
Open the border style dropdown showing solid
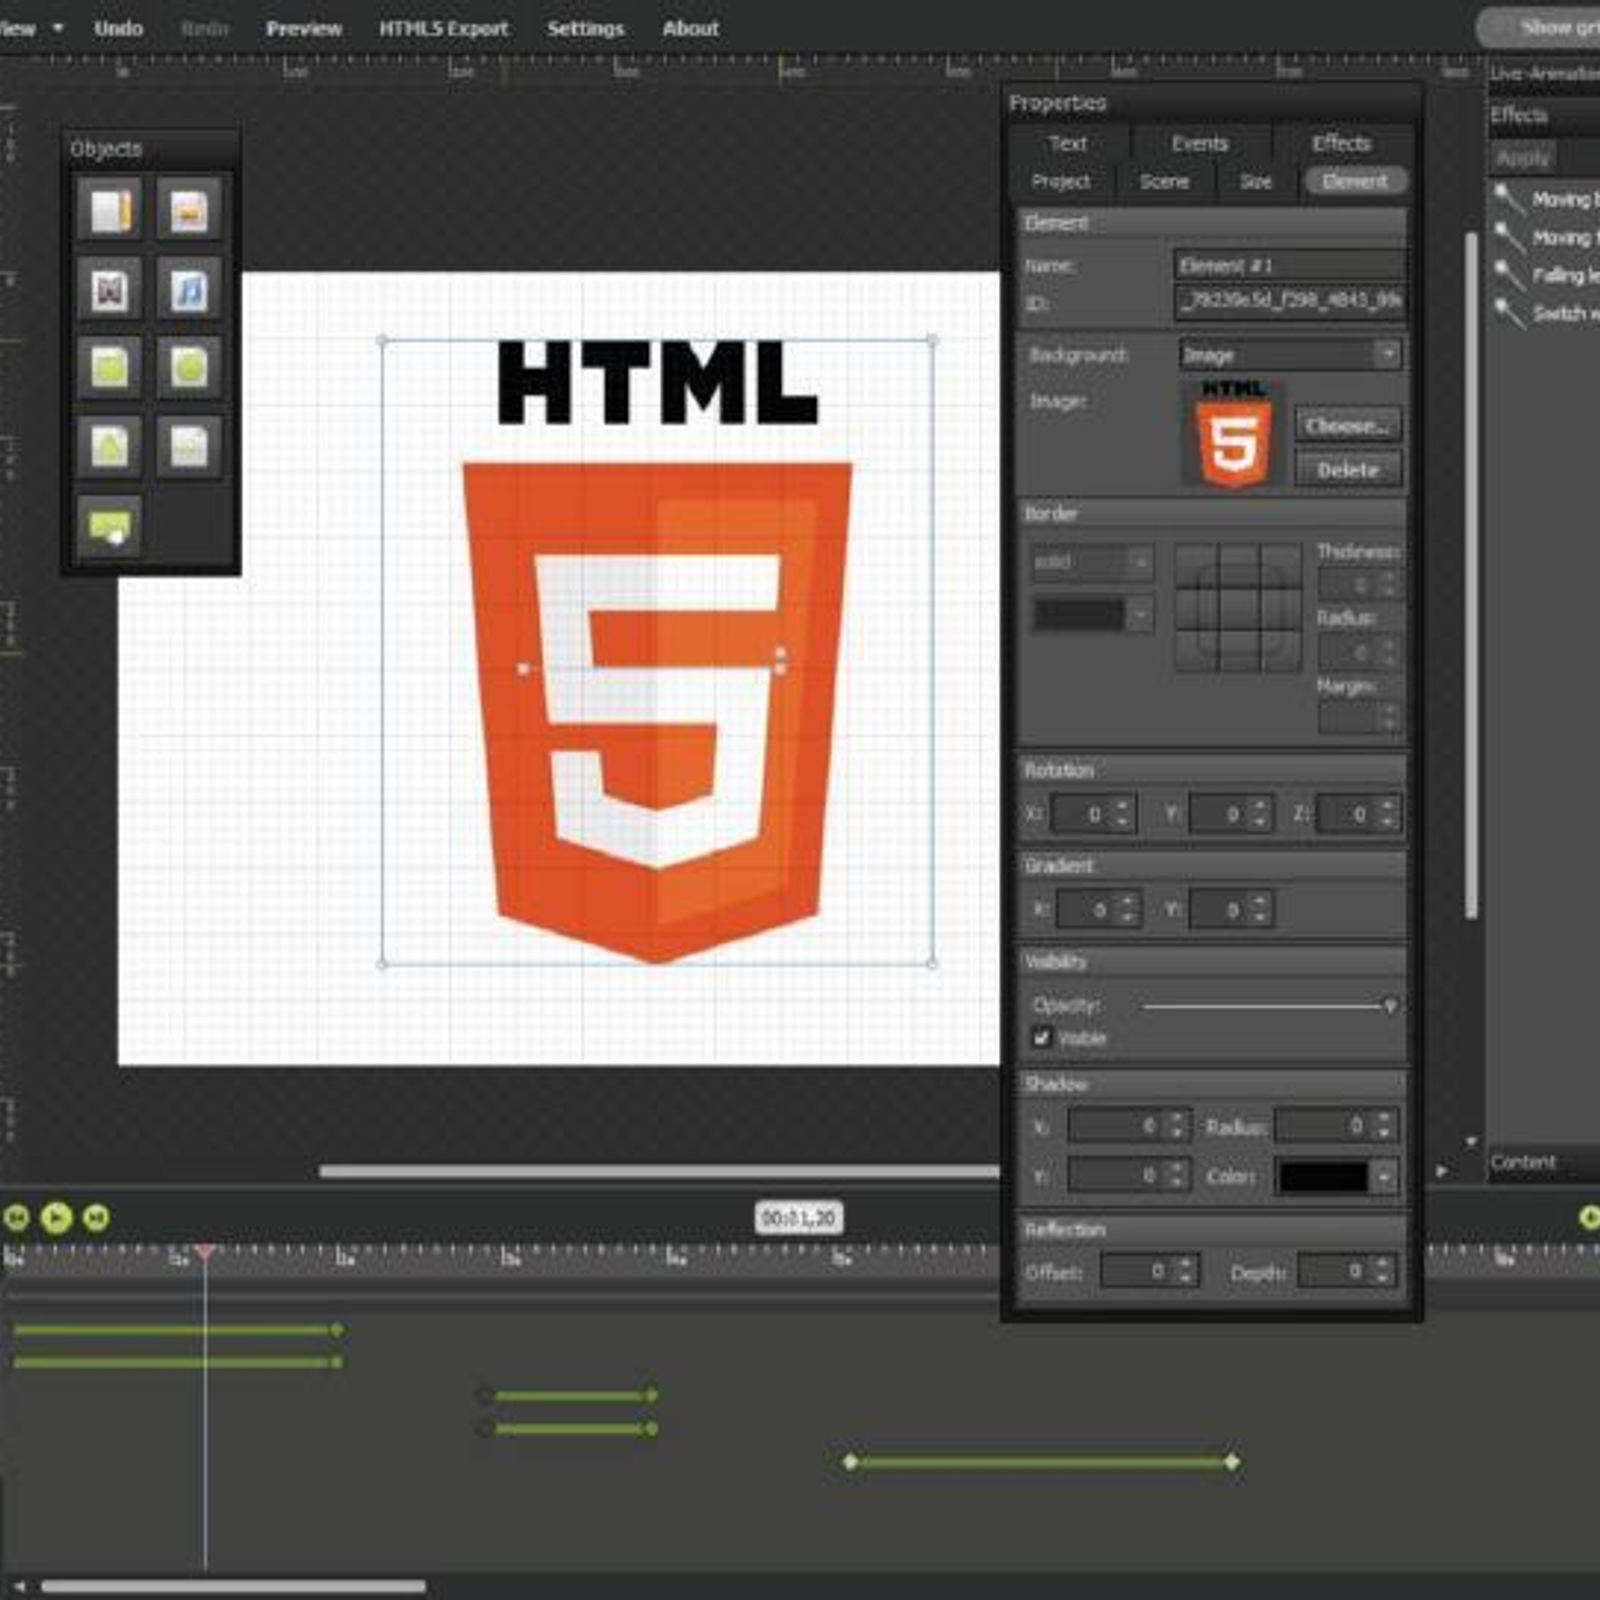point(1092,562)
